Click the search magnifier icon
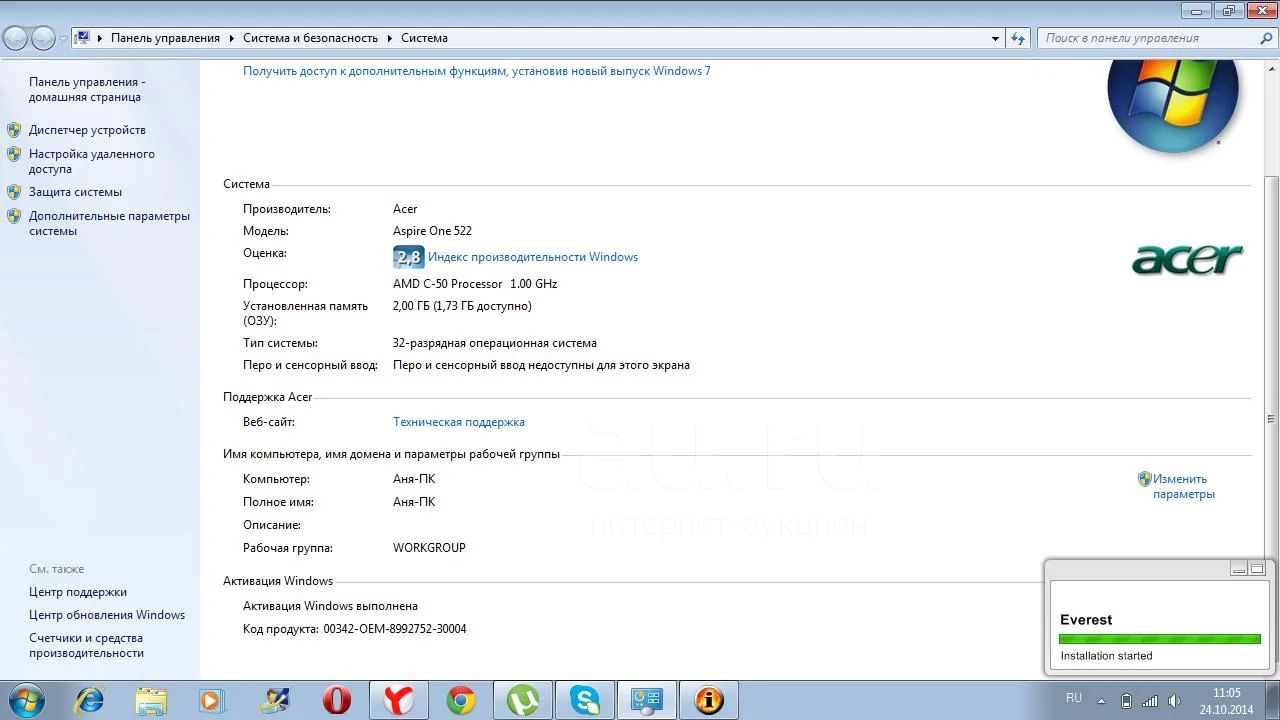 (1266, 38)
